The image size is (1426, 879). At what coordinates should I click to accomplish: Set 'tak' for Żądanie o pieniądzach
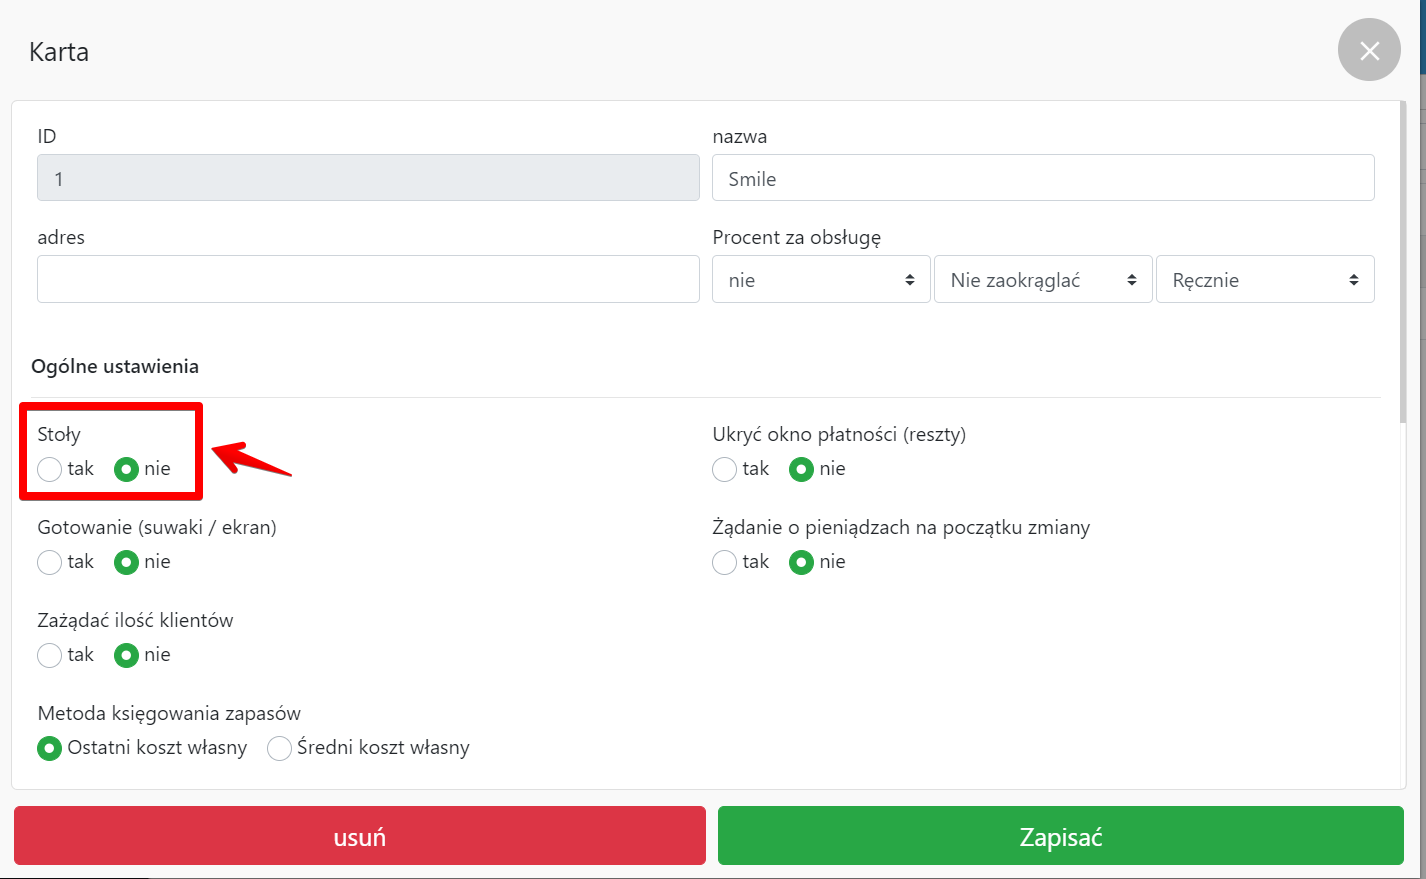tap(725, 562)
